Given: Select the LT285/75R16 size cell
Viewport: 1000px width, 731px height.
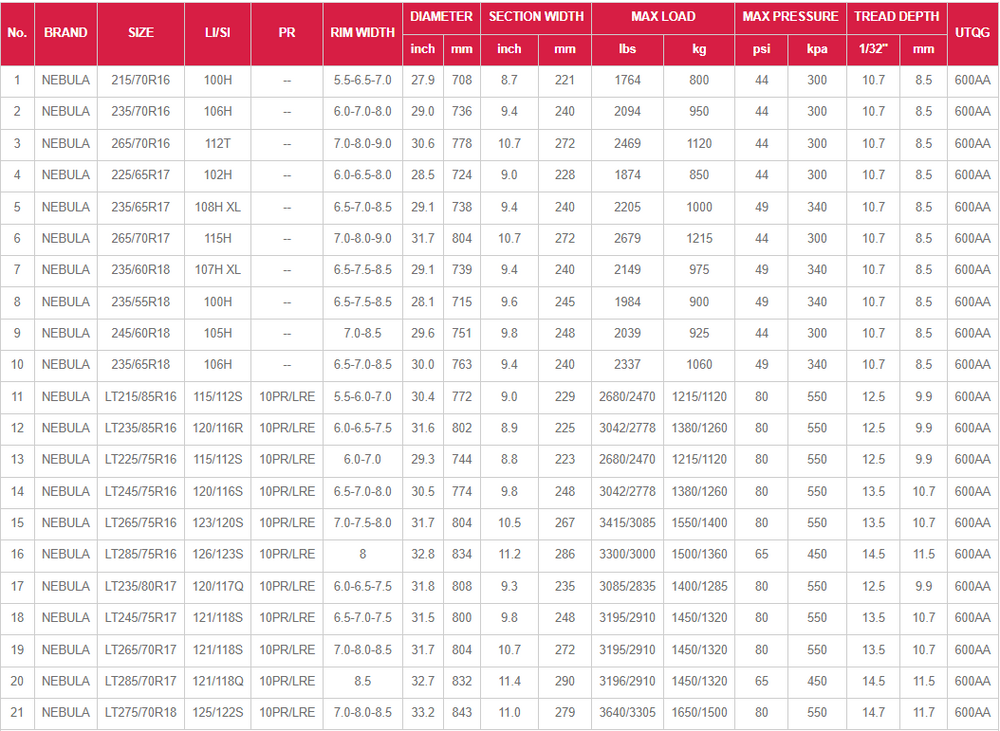Looking at the screenshot, I should (141, 554).
